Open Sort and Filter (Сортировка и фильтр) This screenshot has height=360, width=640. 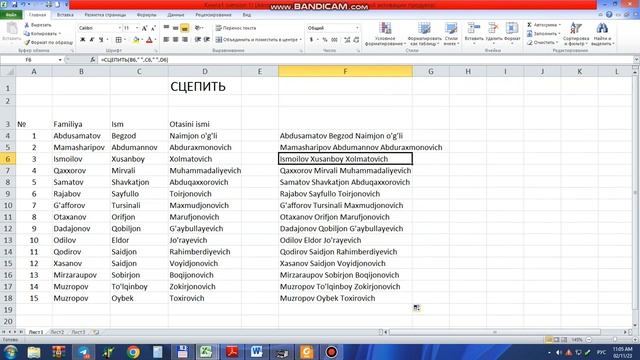point(576,33)
